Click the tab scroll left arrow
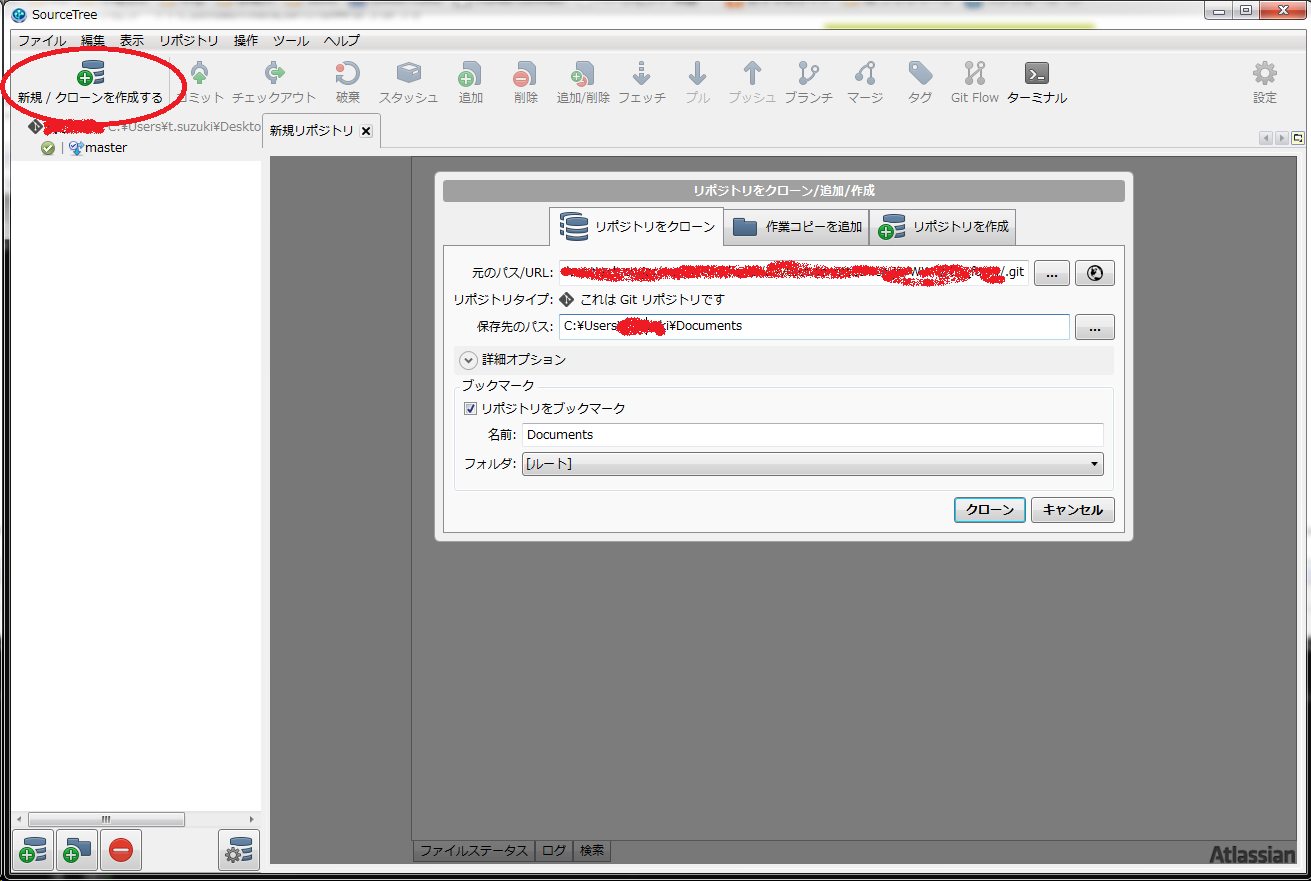The height and width of the screenshot is (881, 1311). pyautogui.click(x=1266, y=138)
